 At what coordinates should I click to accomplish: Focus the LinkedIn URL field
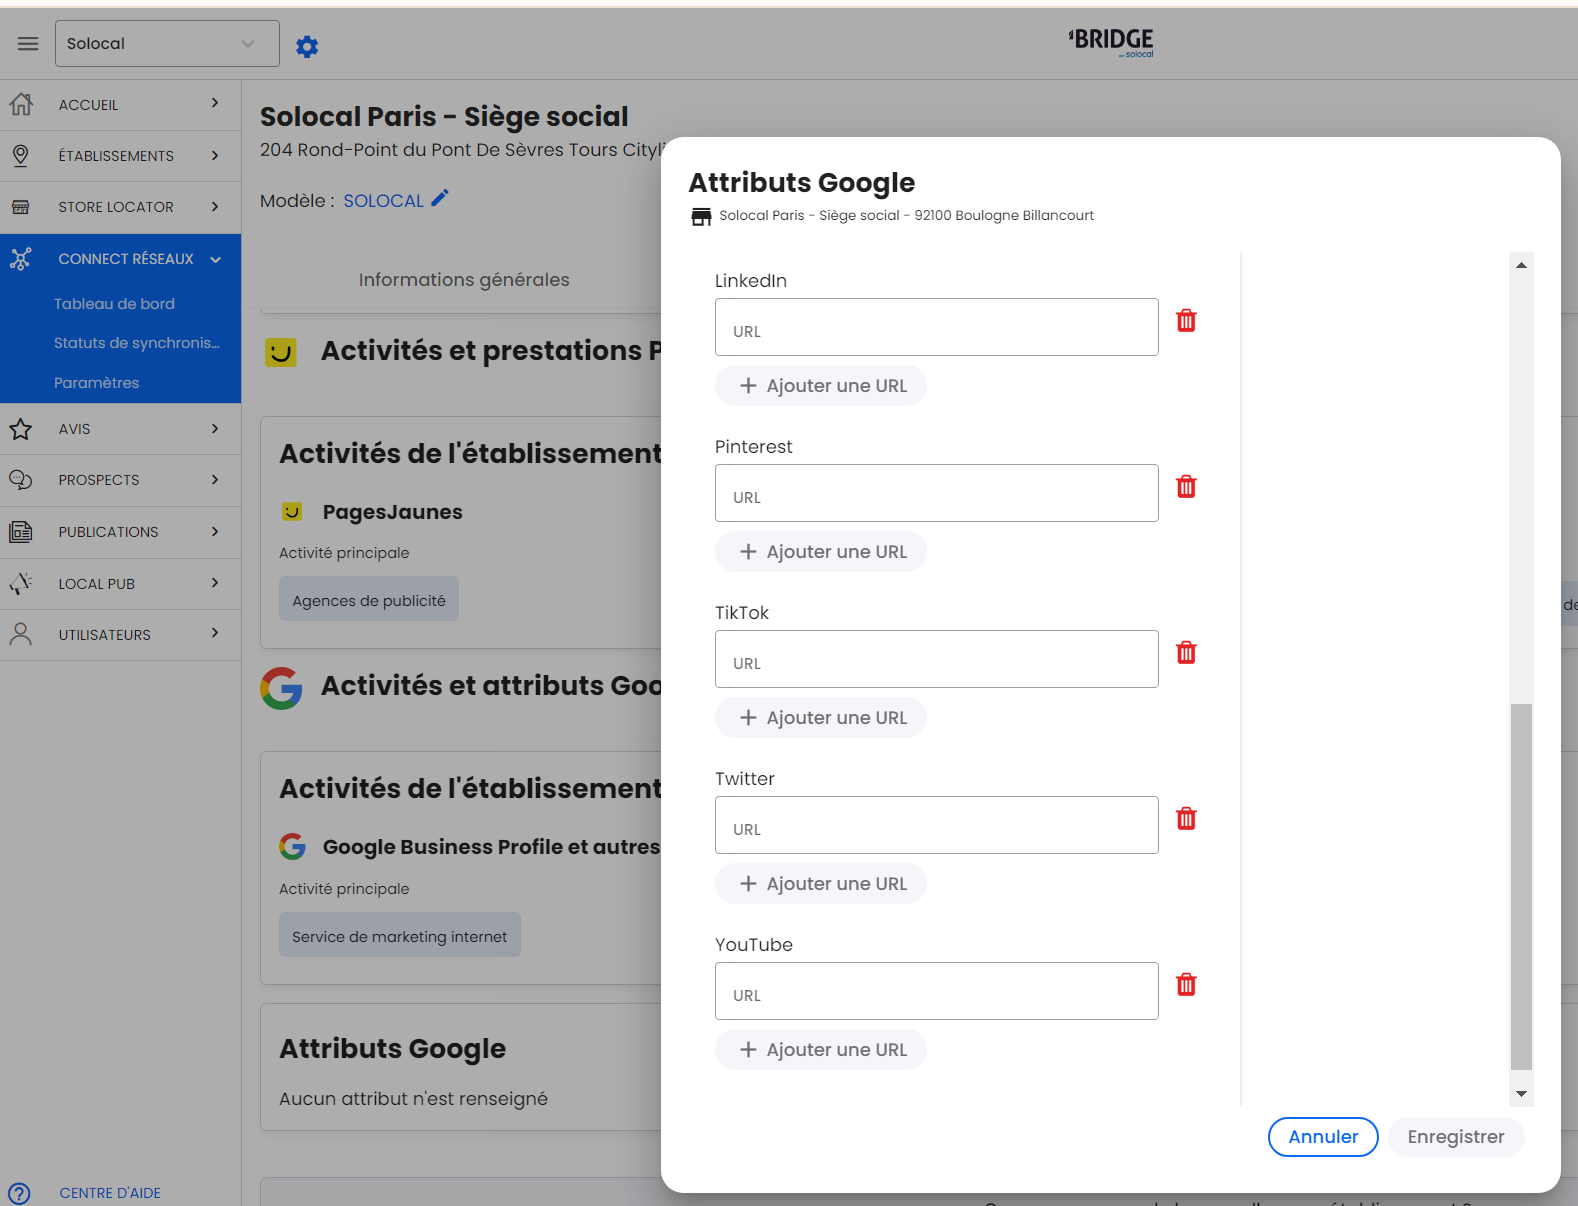coord(937,327)
